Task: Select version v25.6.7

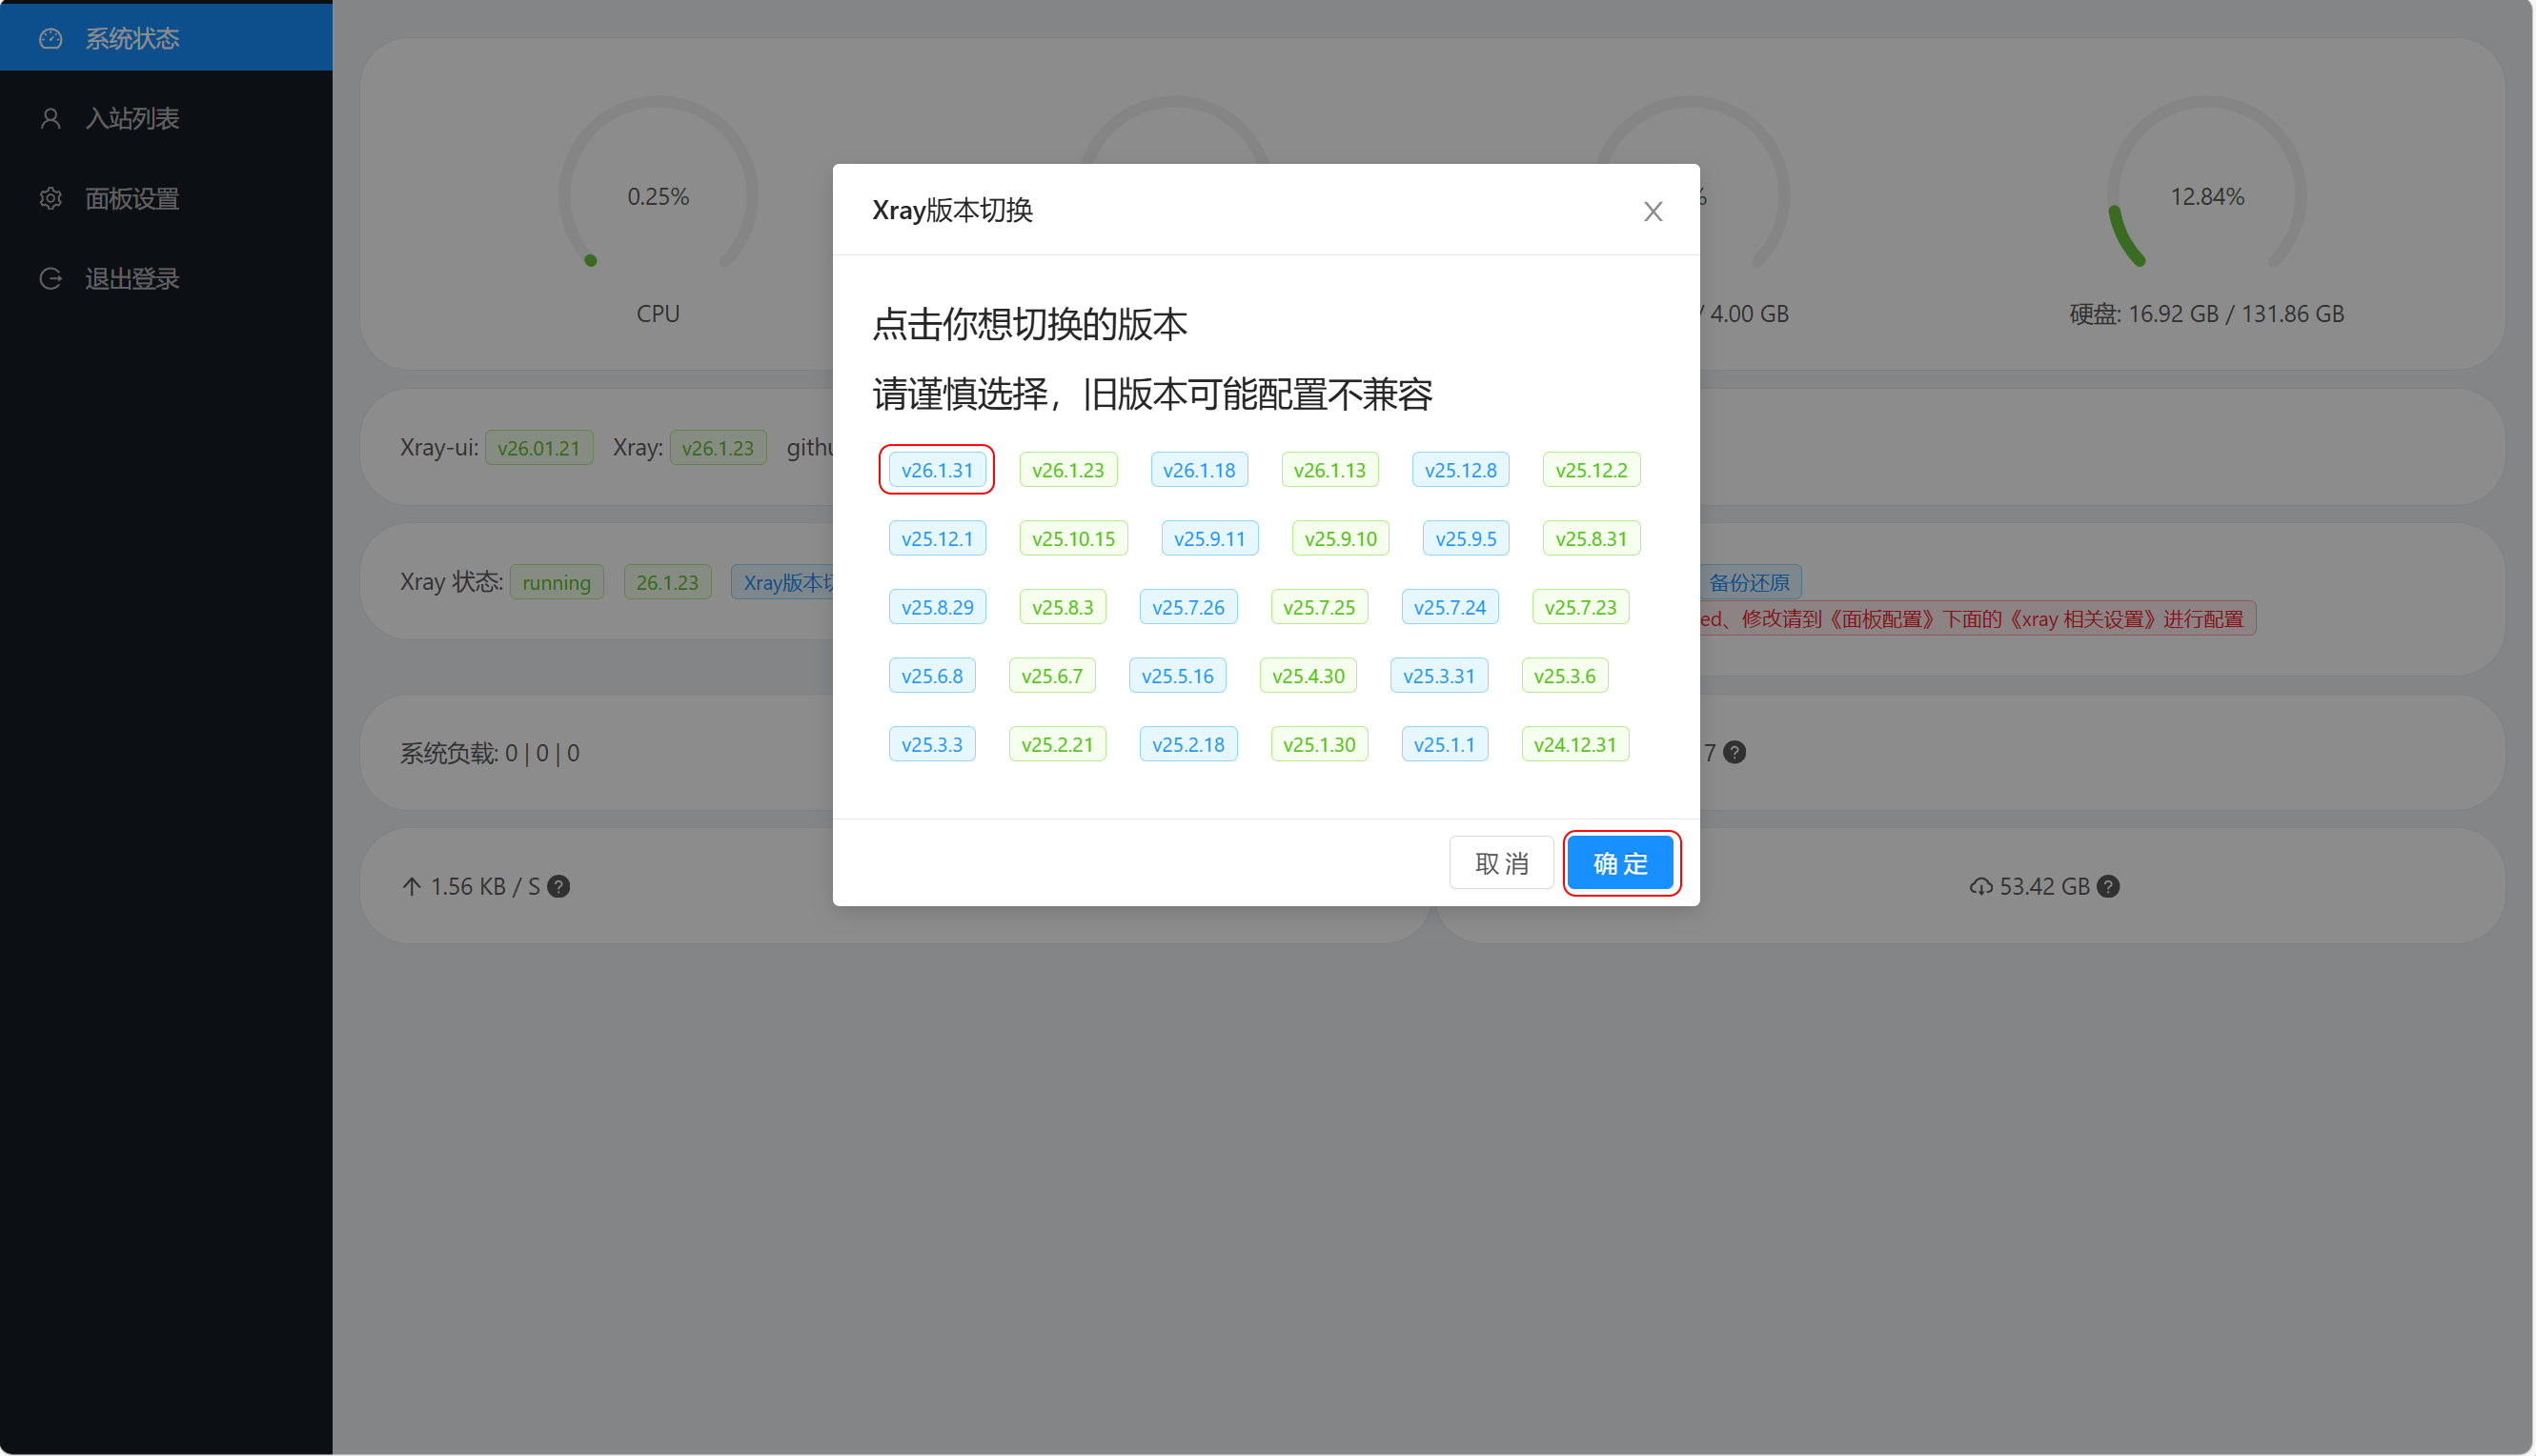Action: coord(1051,676)
